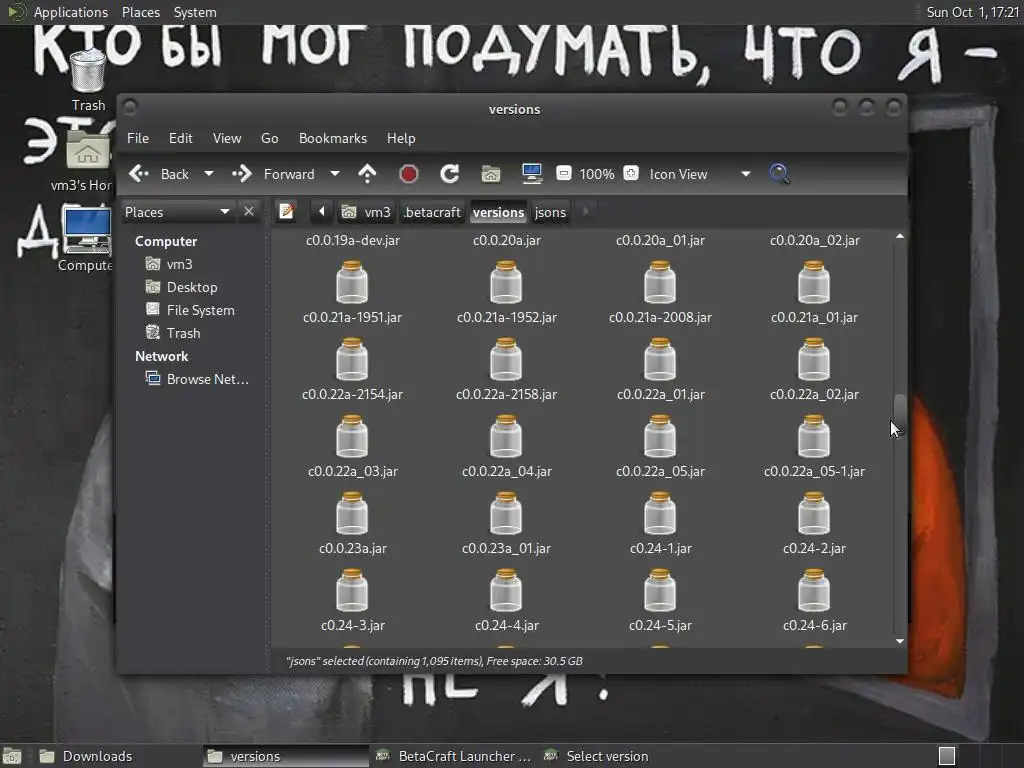The width and height of the screenshot is (1024, 768).
Task: Open the Back history dropdown arrow
Action: (208, 174)
